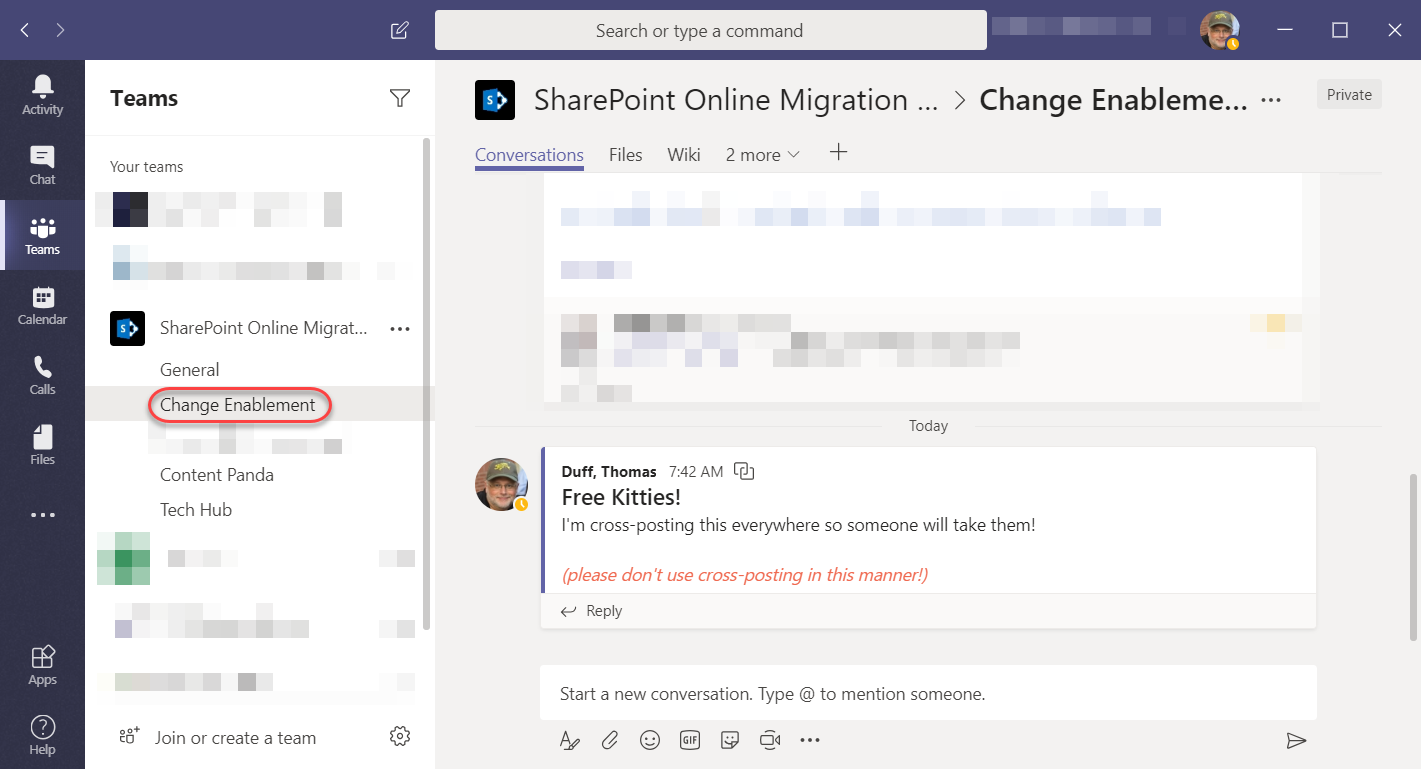This screenshot has height=769, width=1421.
Task: Switch to the Chat section
Action: coord(42,163)
